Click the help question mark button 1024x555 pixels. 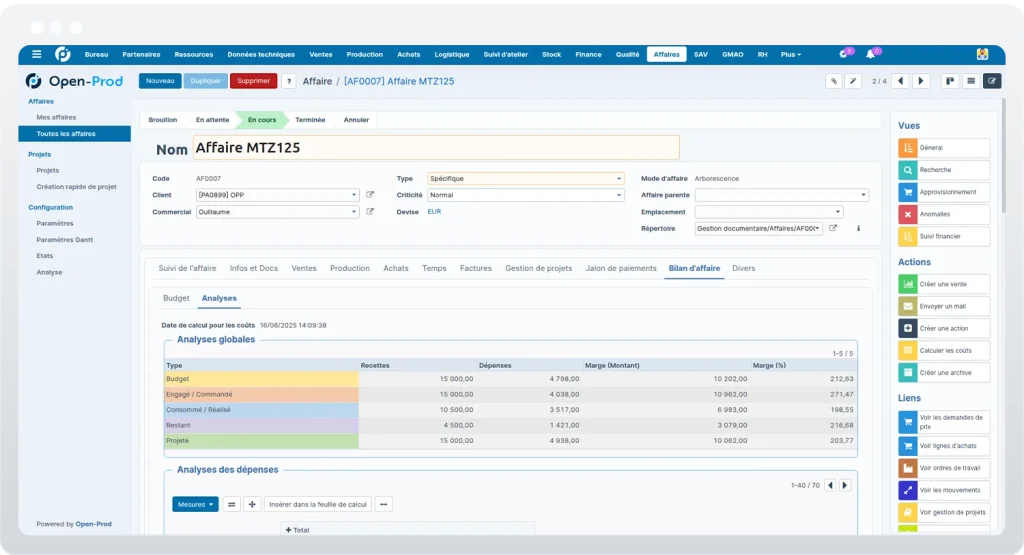pyautogui.click(x=289, y=81)
